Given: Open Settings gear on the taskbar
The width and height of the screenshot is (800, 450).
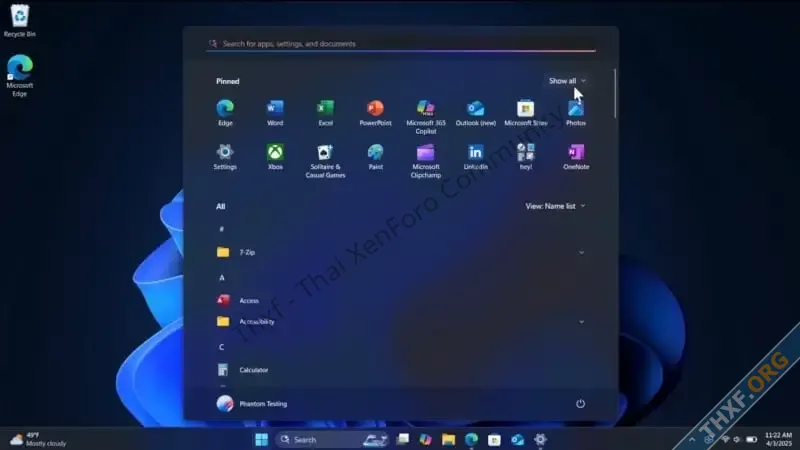Looking at the screenshot, I should pyautogui.click(x=540, y=439).
